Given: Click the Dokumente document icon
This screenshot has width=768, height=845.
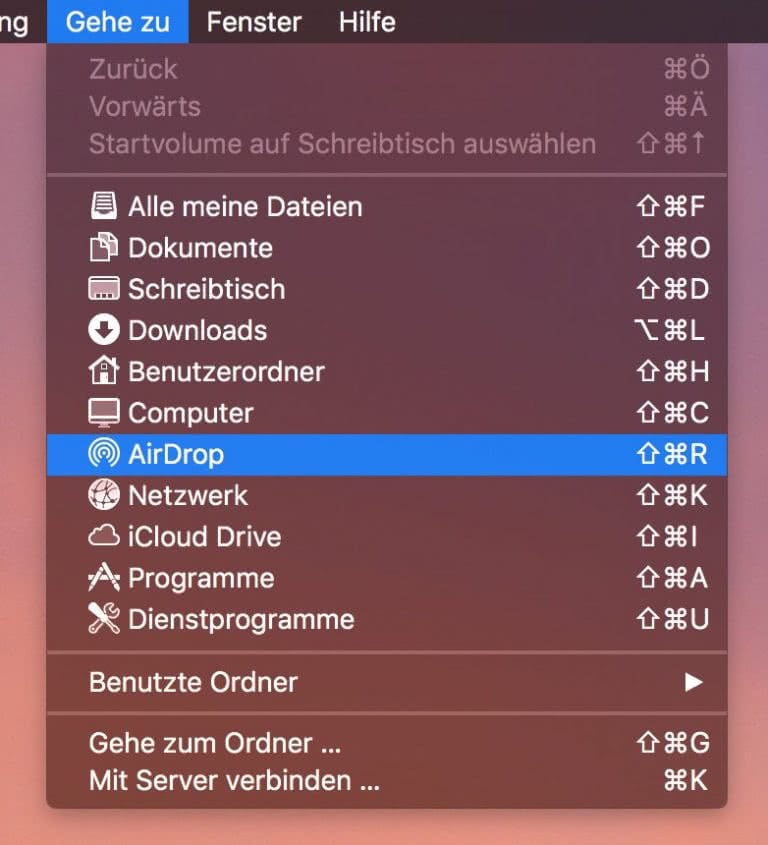Looking at the screenshot, I should pyautogui.click(x=103, y=247).
